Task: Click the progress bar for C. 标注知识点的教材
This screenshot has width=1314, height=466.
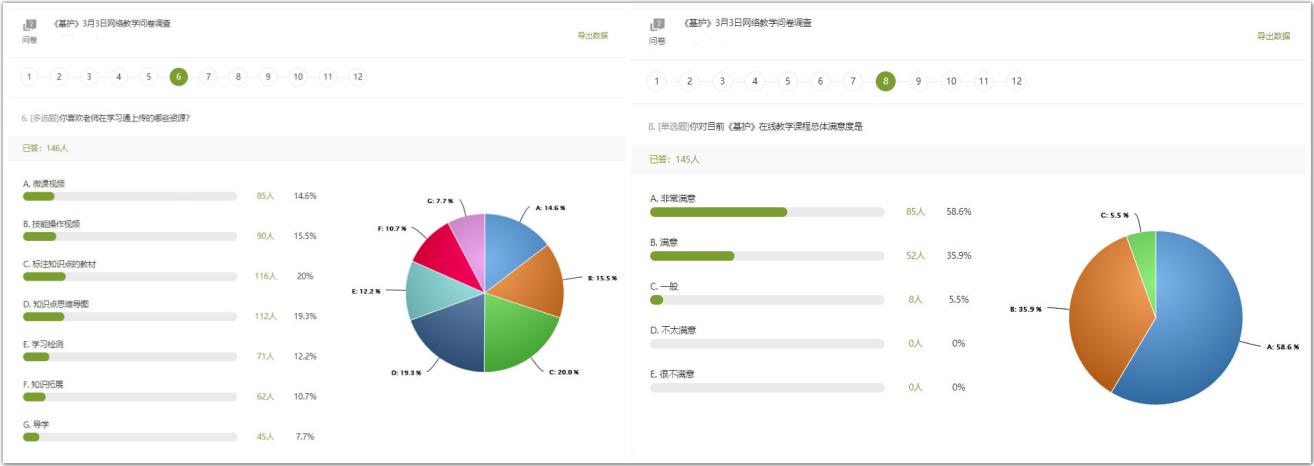Action: 130,276
